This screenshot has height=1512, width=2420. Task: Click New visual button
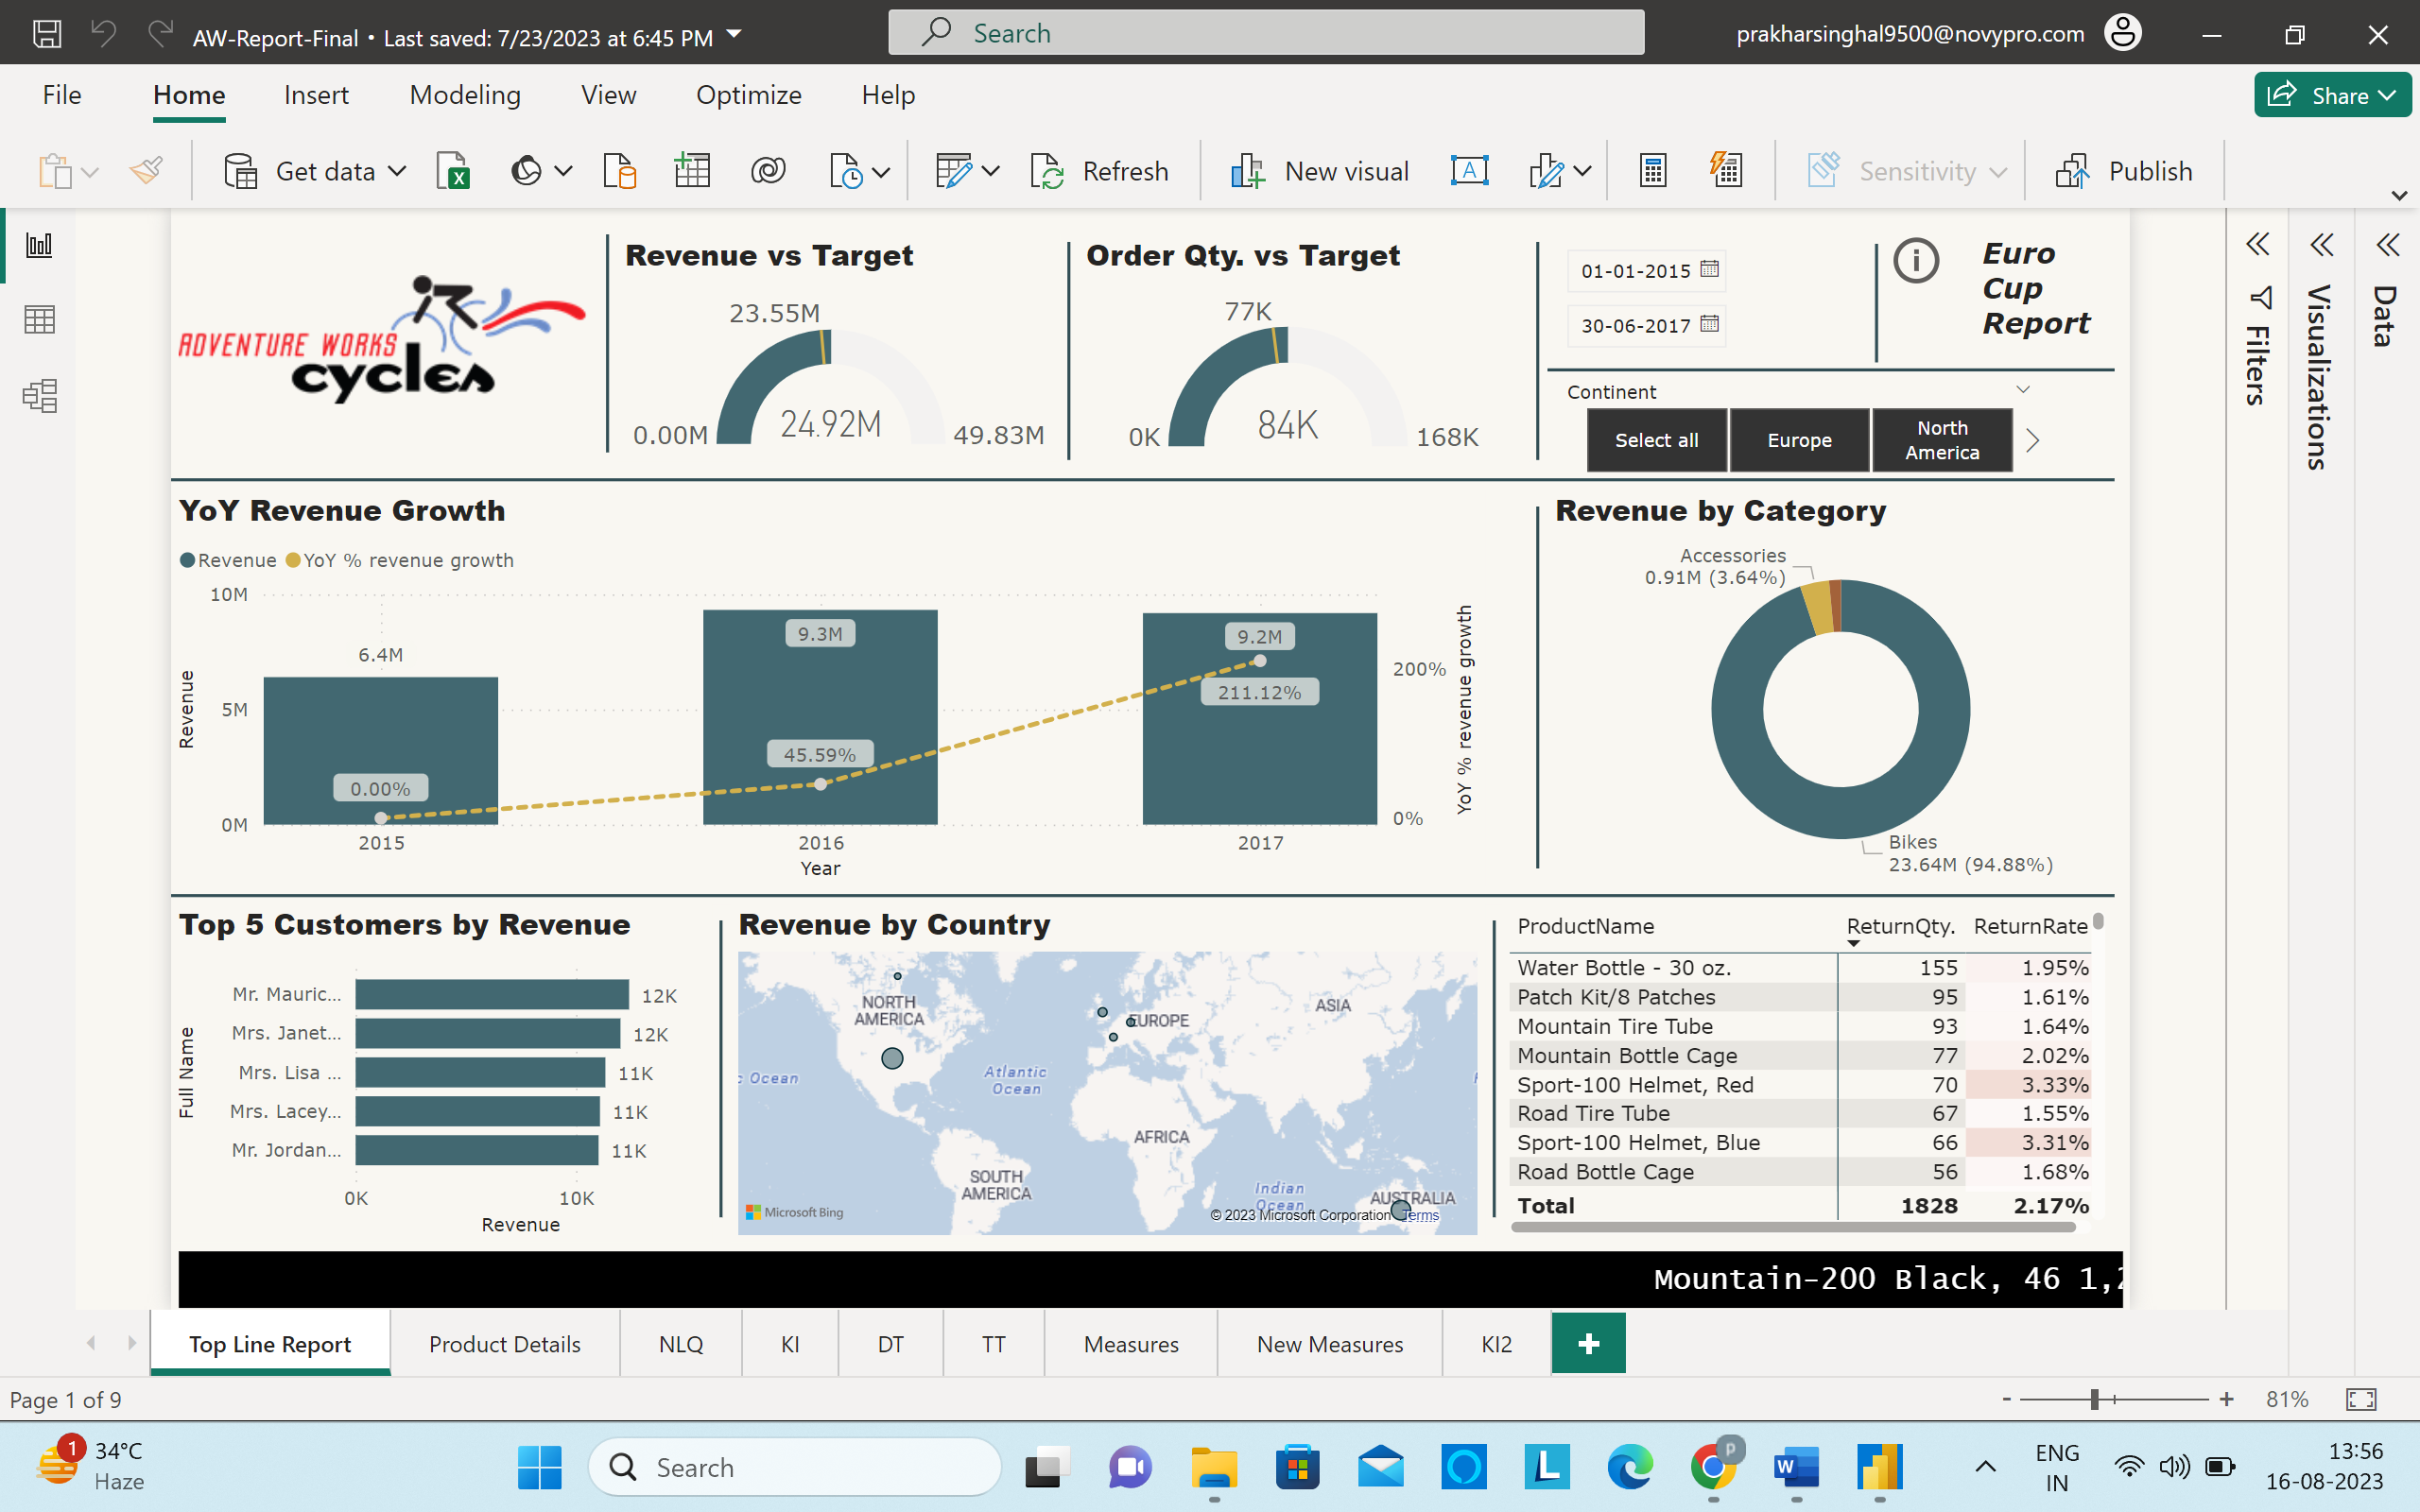1320,171
